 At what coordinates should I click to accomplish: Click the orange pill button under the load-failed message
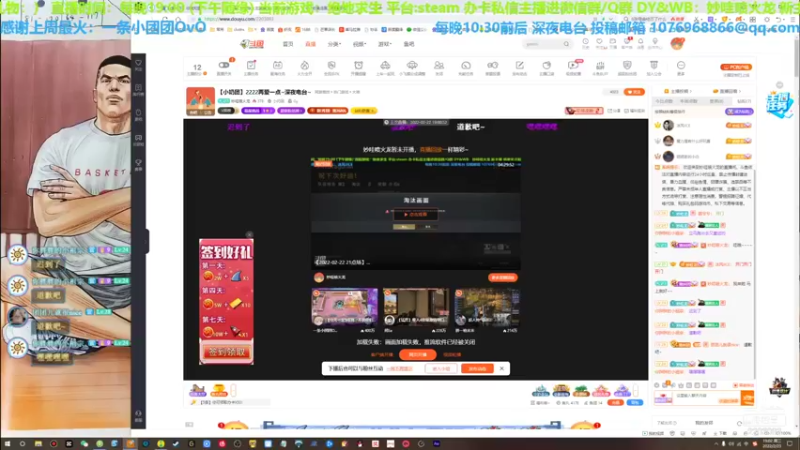[417, 355]
